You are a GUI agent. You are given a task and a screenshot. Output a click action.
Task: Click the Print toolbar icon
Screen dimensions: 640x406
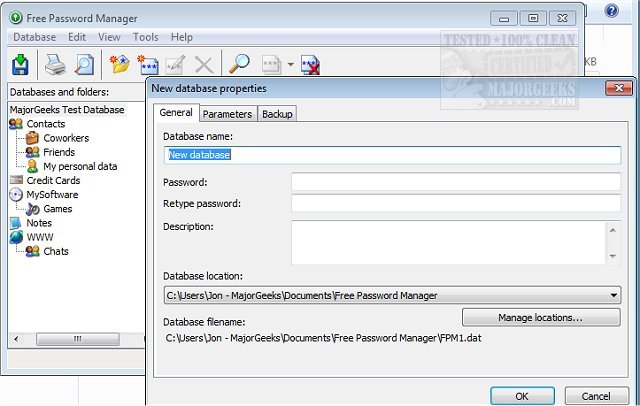(55, 64)
